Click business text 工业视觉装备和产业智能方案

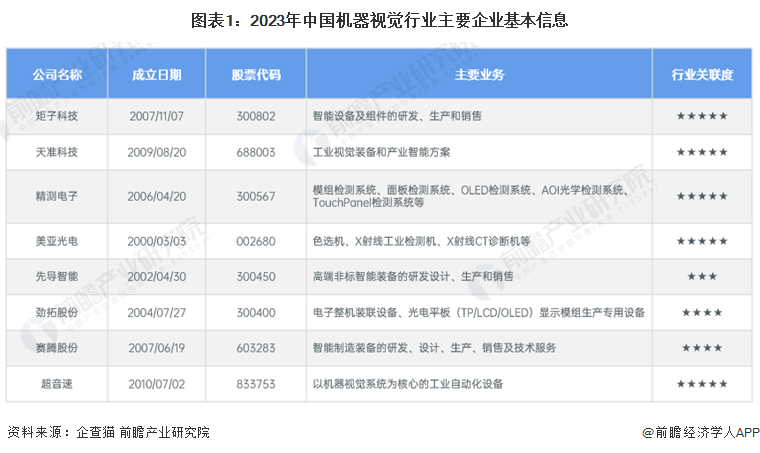point(381,152)
